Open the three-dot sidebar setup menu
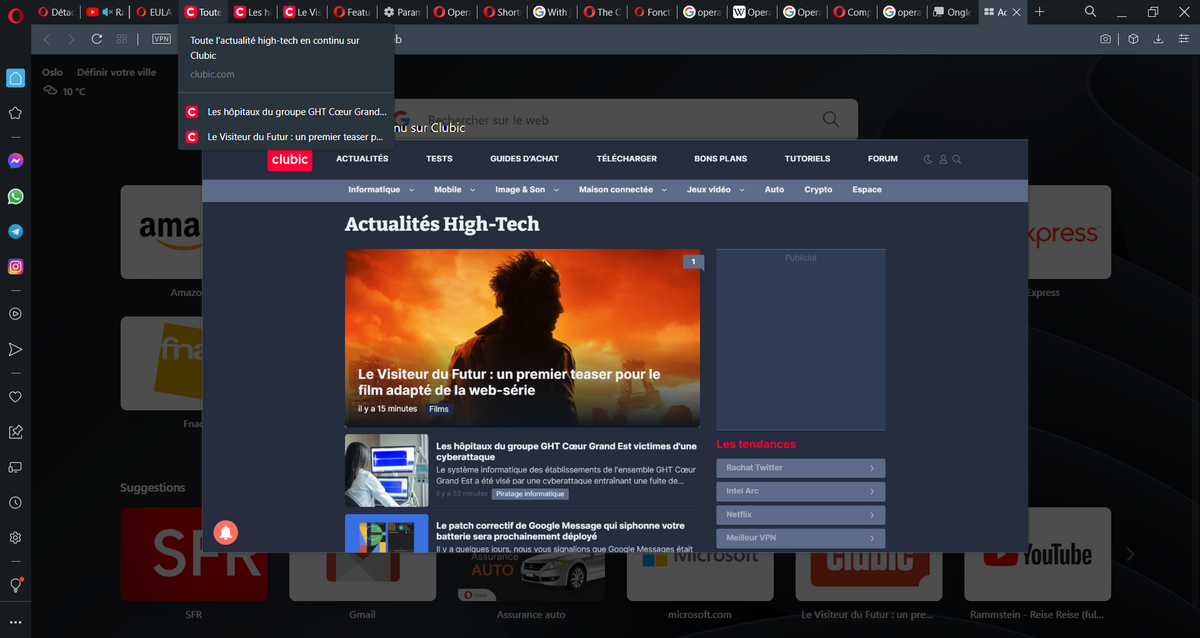 (15, 622)
